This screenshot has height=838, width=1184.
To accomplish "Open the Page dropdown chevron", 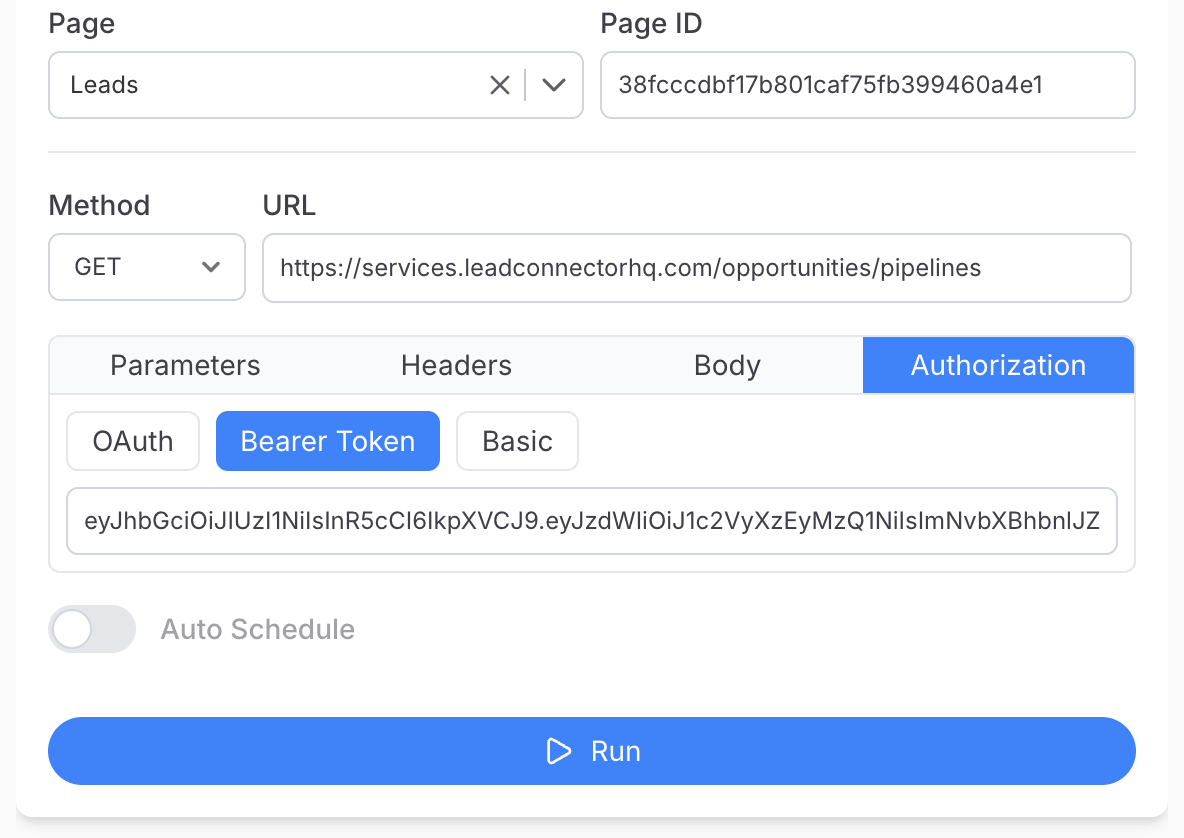I will 553,85.
